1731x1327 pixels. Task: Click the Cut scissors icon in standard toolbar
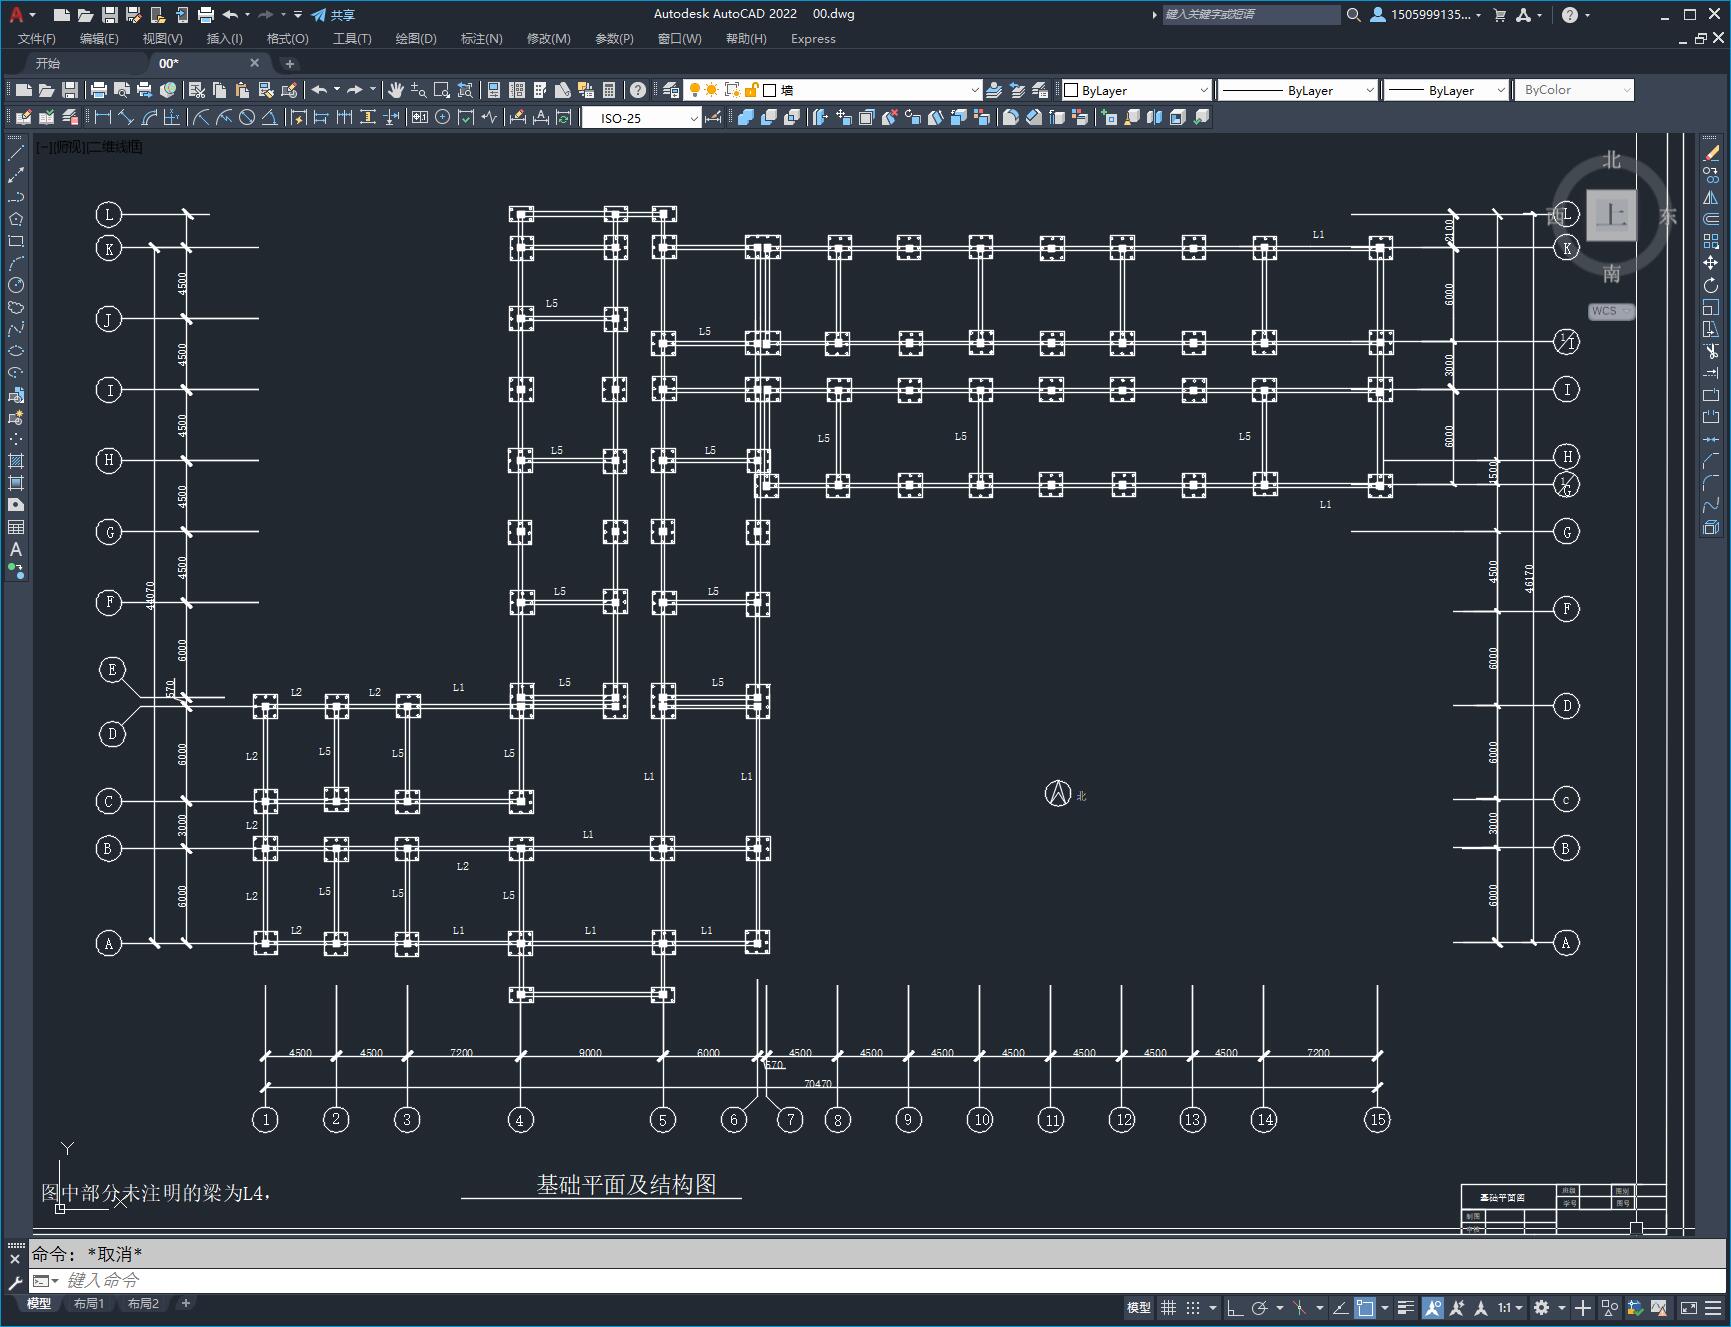pyautogui.click(x=196, y=90)
